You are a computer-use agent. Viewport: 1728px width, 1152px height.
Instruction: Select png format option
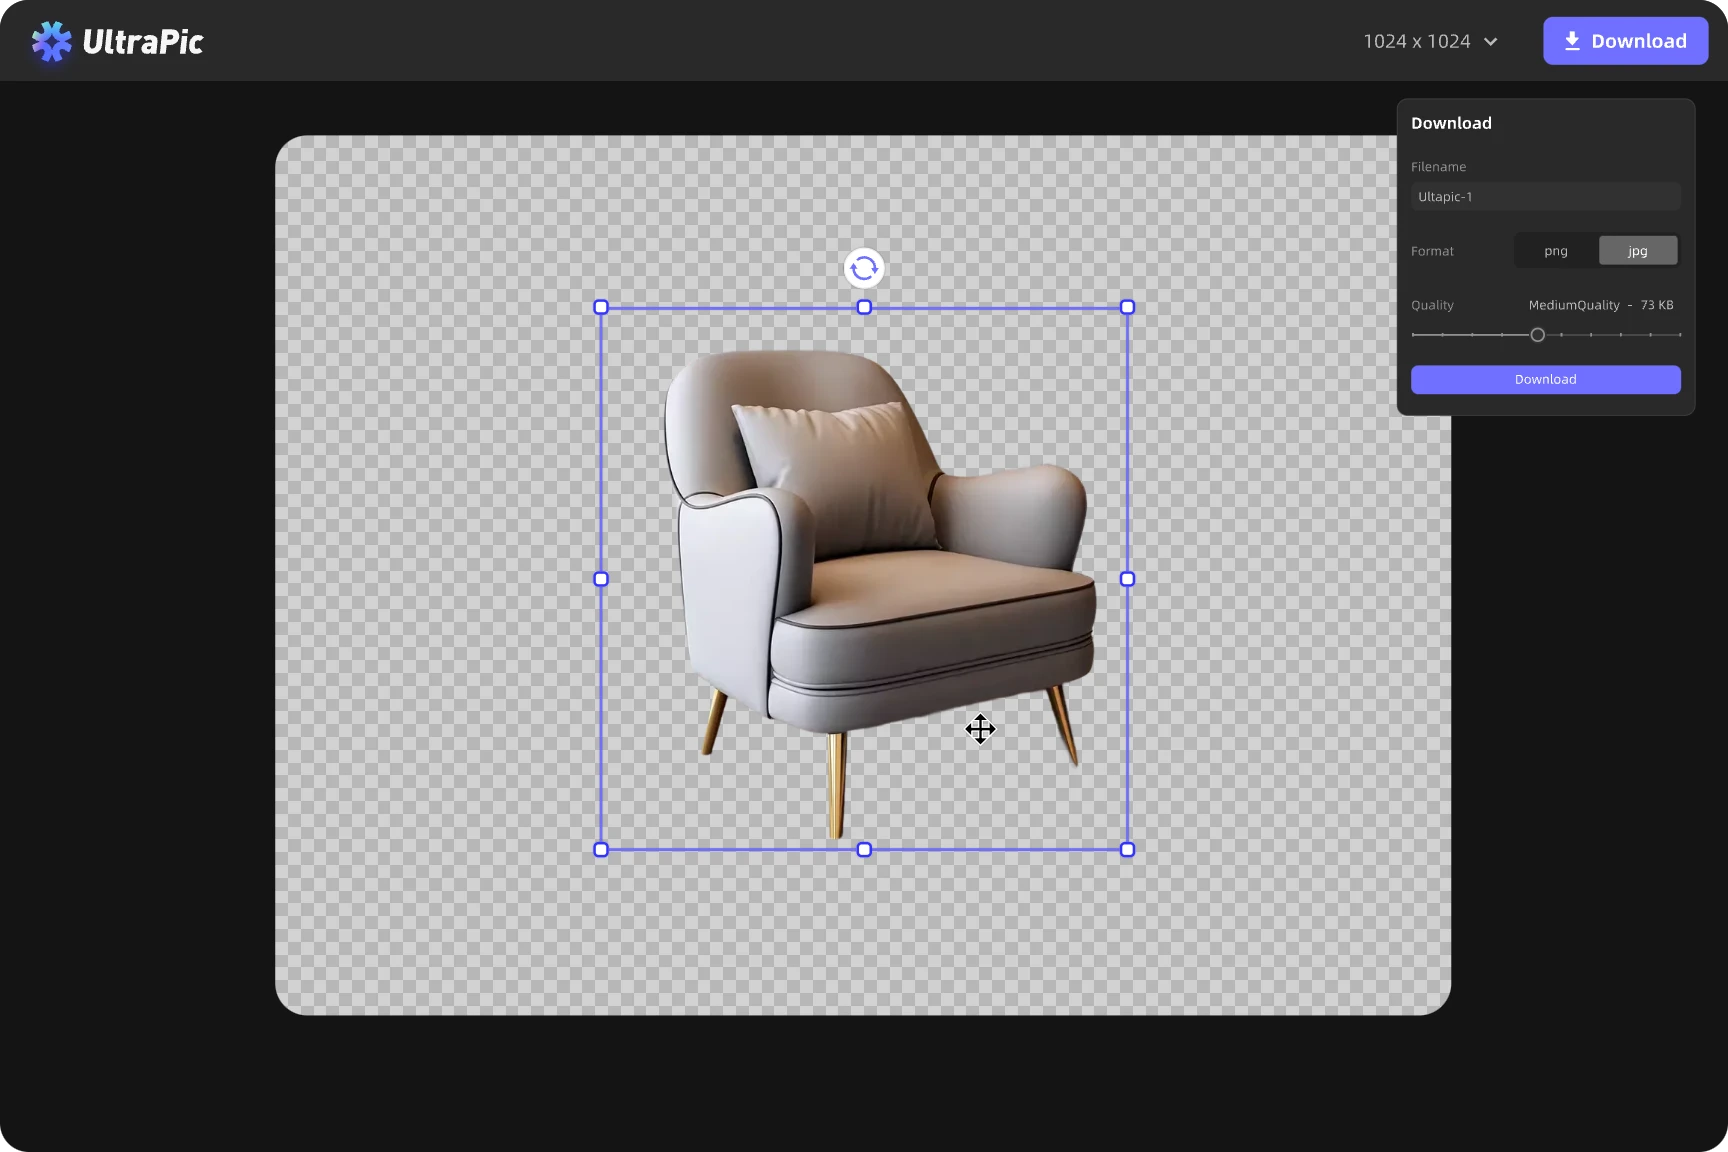coord(1555,251)
